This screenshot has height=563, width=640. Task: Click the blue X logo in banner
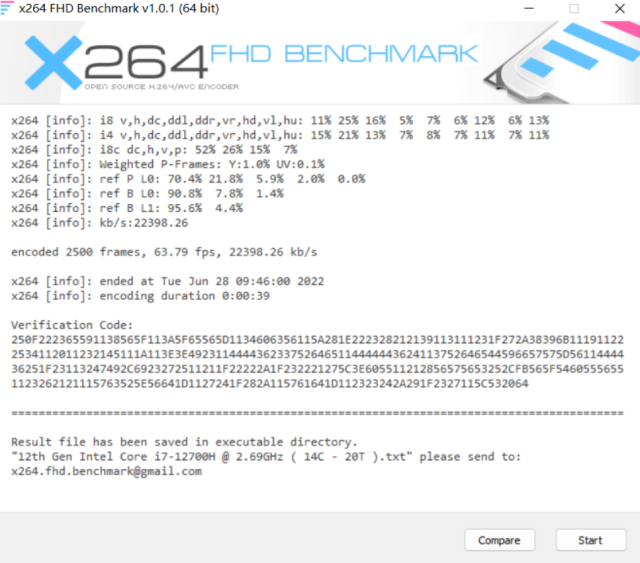pos(53,63)
